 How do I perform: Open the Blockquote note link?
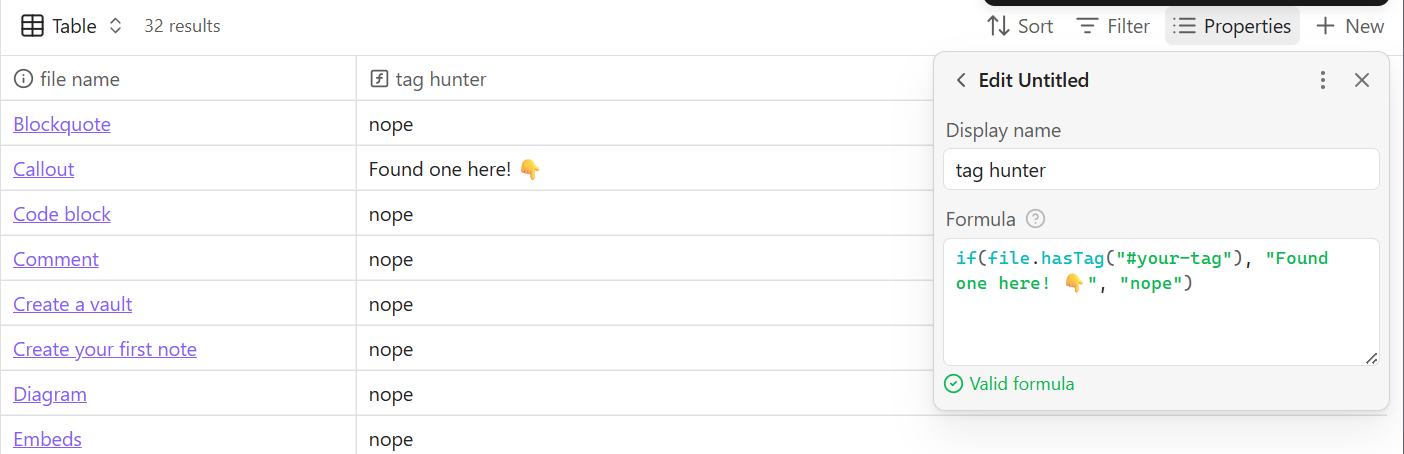(62, 124)
